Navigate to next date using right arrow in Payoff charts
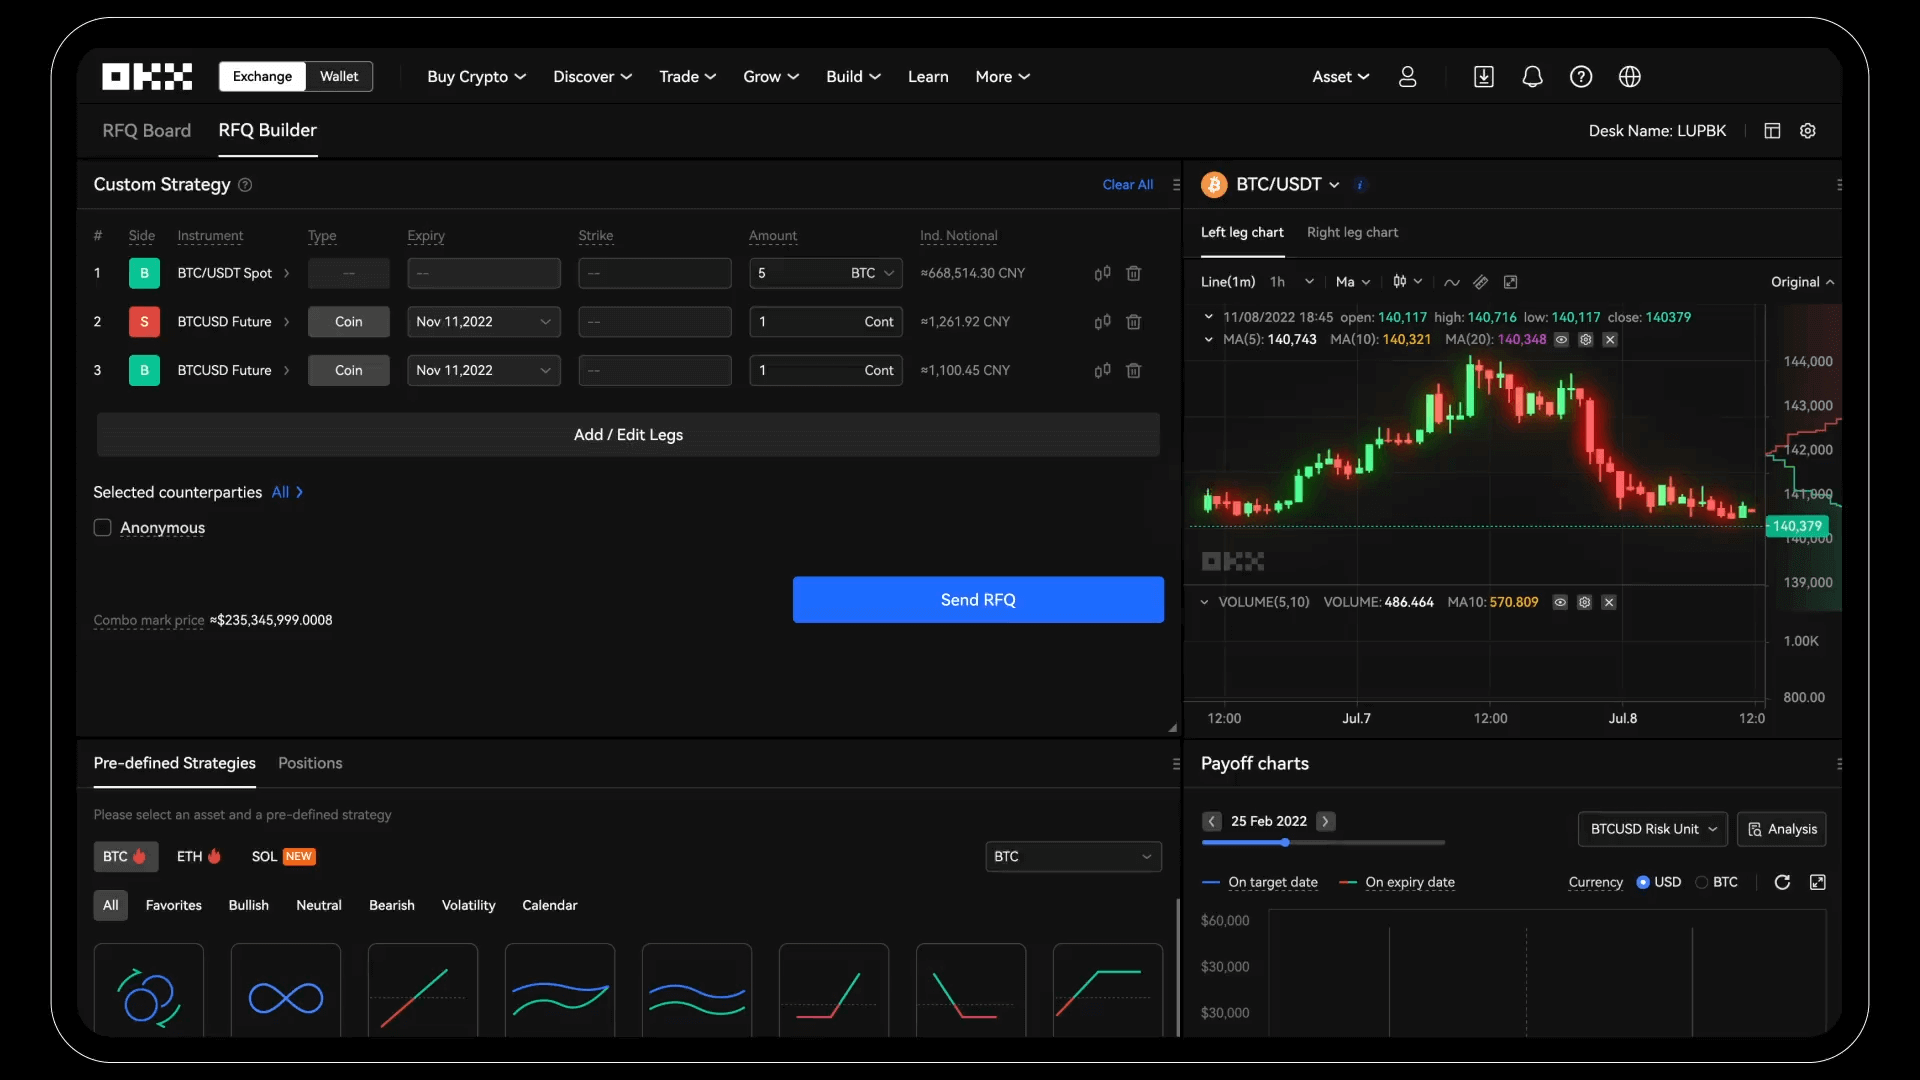1920x1080 pixels. coord(1323,822)
